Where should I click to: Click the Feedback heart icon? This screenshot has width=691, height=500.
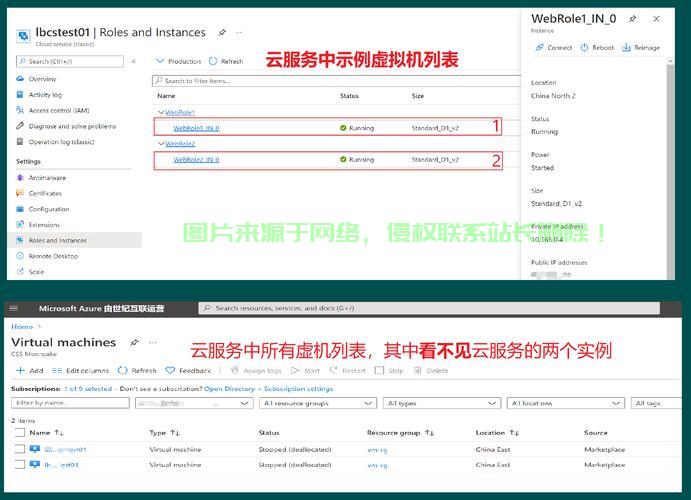pos(170,370)
